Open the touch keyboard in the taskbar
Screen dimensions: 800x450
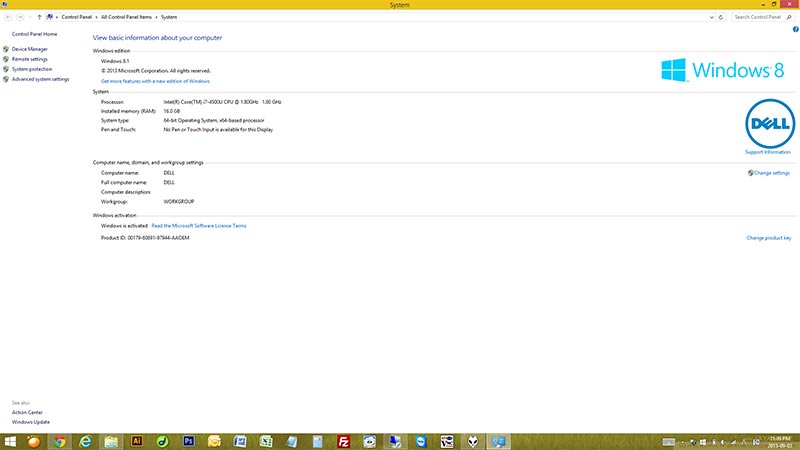point(669,442)
